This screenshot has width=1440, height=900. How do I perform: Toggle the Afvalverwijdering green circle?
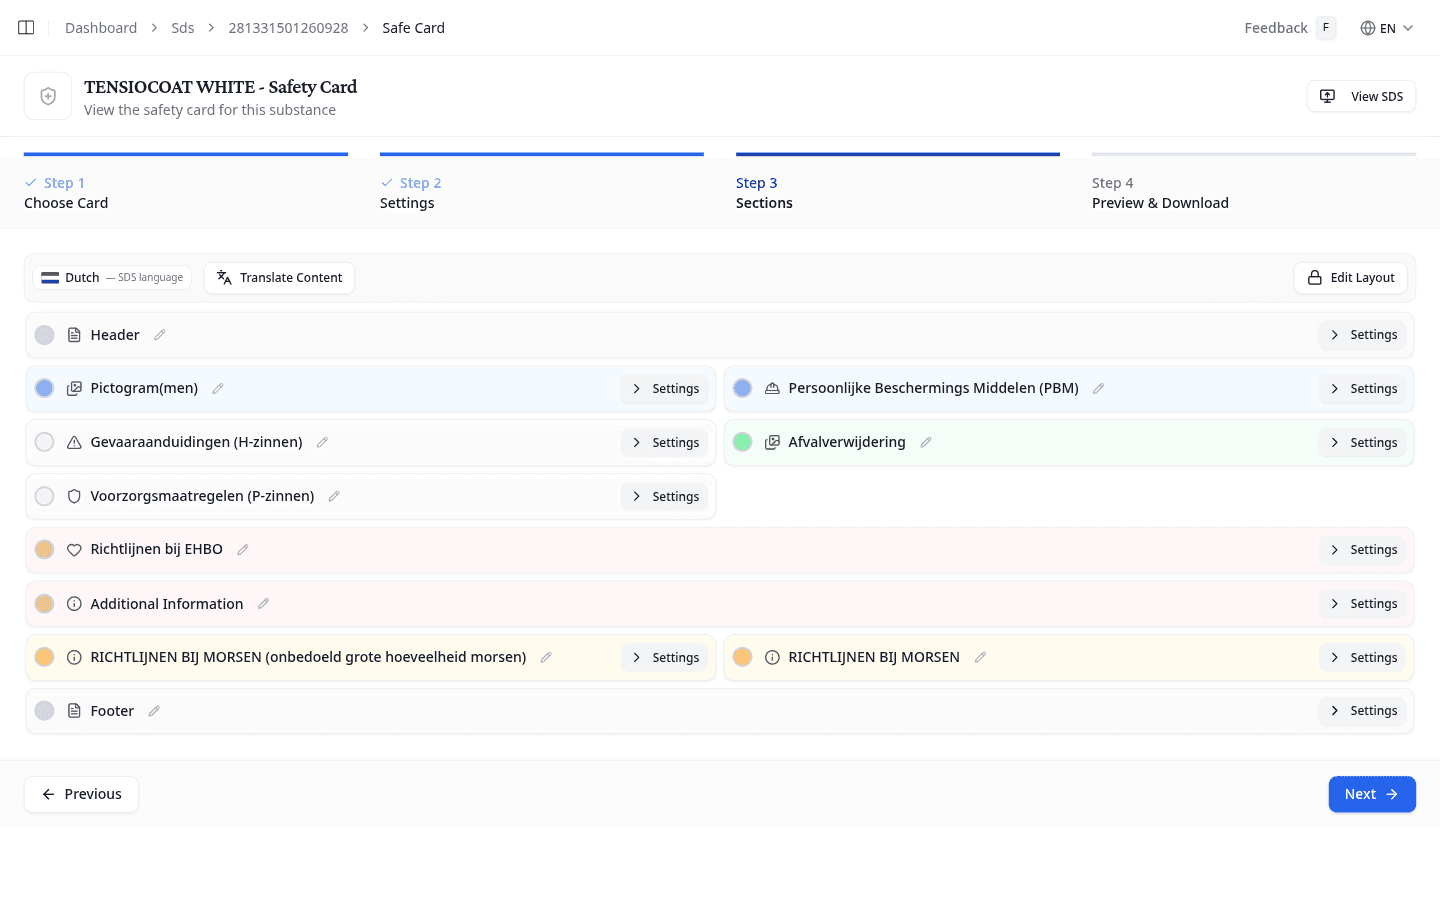[x=742, y=442]
